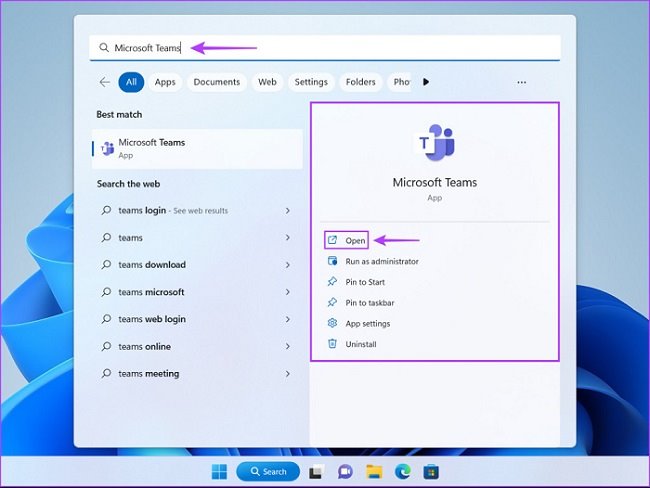Viewport: 650px width, 488px height.
Task: Go back using the left arrow button
Action: tap(104, 82)
